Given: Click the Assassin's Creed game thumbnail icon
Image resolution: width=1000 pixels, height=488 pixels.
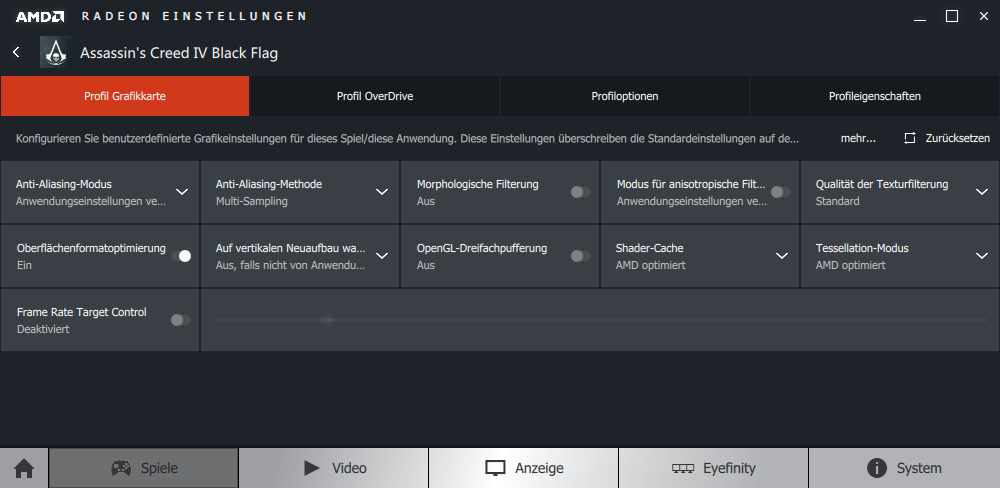Looking at the screenshot, I should pyautogui.click(x=55, y=52).
